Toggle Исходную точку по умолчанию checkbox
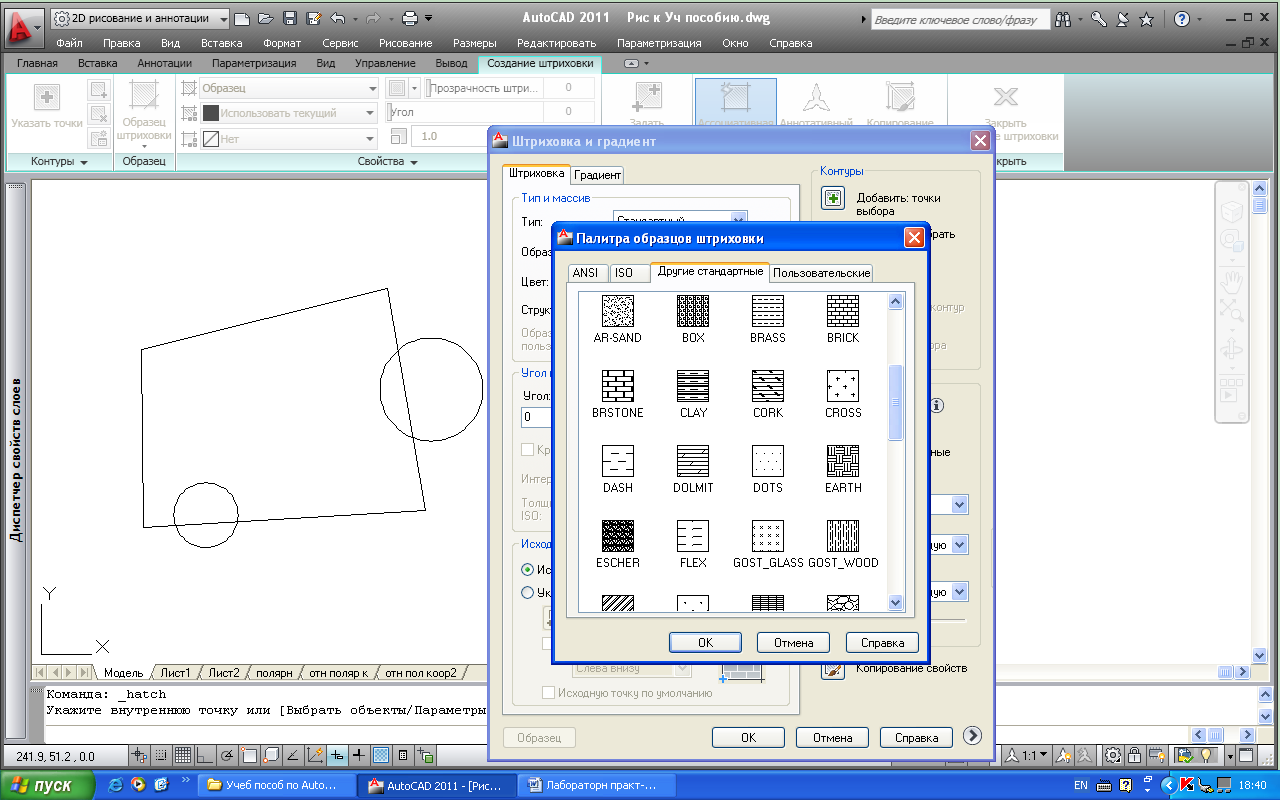Image resolution: width=1280 pixels, height=800 pixels. [548, 692]
